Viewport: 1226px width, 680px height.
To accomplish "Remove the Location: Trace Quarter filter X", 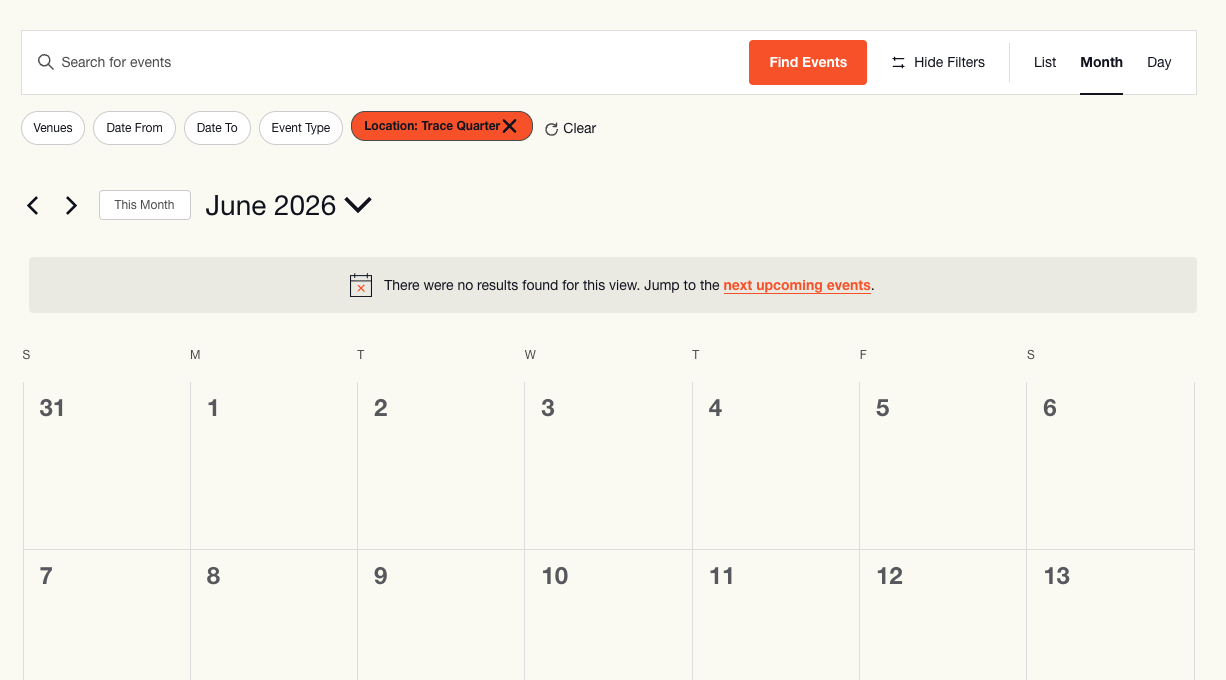I will tap(510, 126).
